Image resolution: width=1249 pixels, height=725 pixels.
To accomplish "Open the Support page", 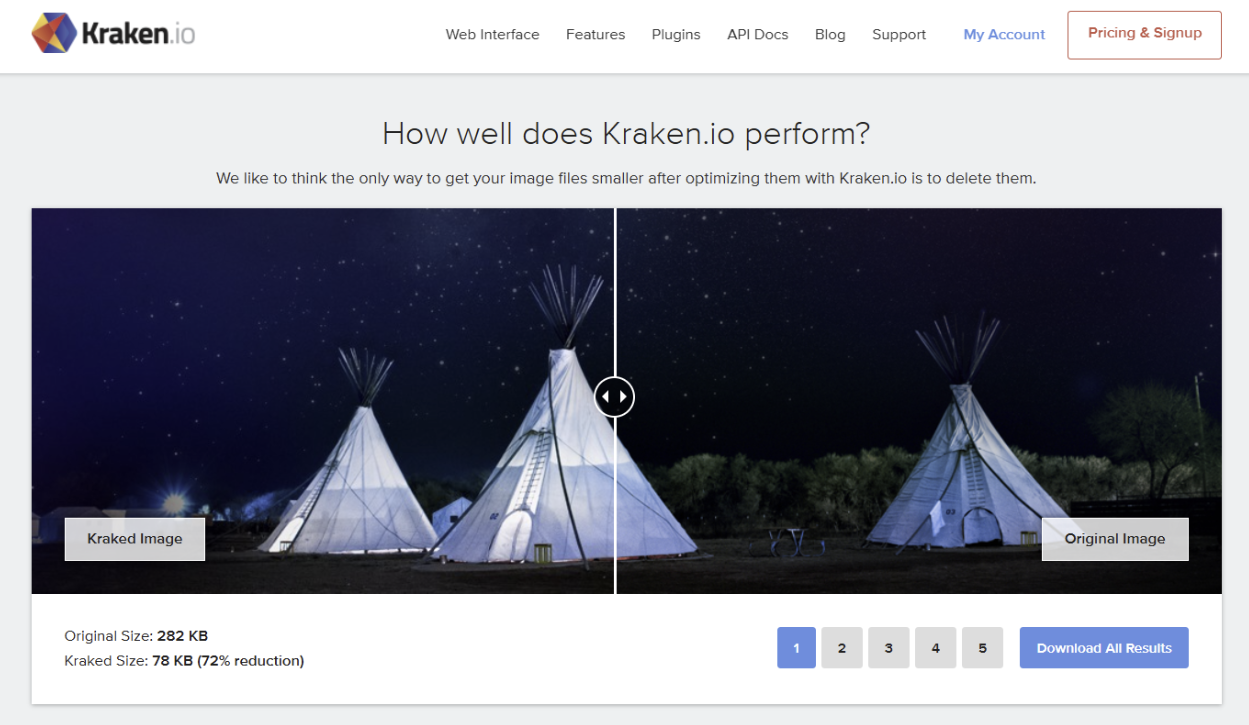I will point(899,34).
